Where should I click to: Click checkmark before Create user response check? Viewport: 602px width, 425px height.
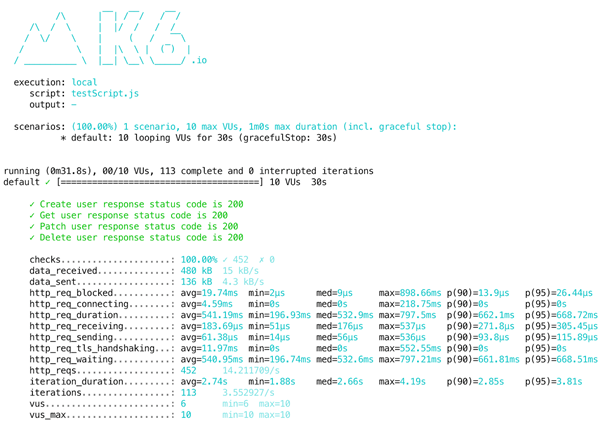tap(32, 204)
